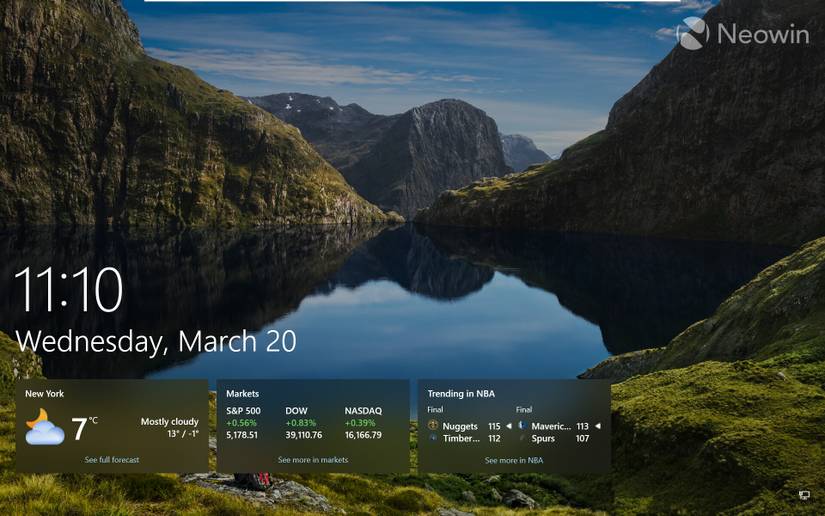Click the Mavericks team logo

coord(522,425)
